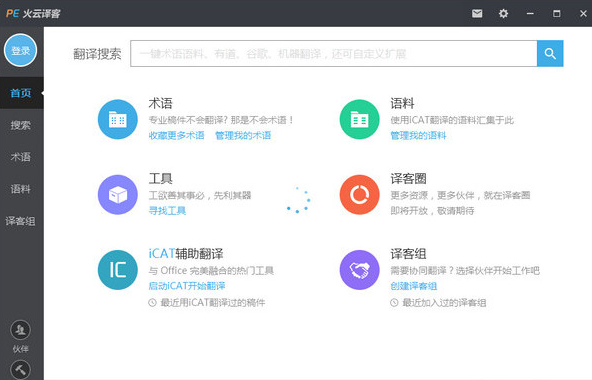Click the green 语料 circle icon
592x380 pixels.
click(359, 119)
